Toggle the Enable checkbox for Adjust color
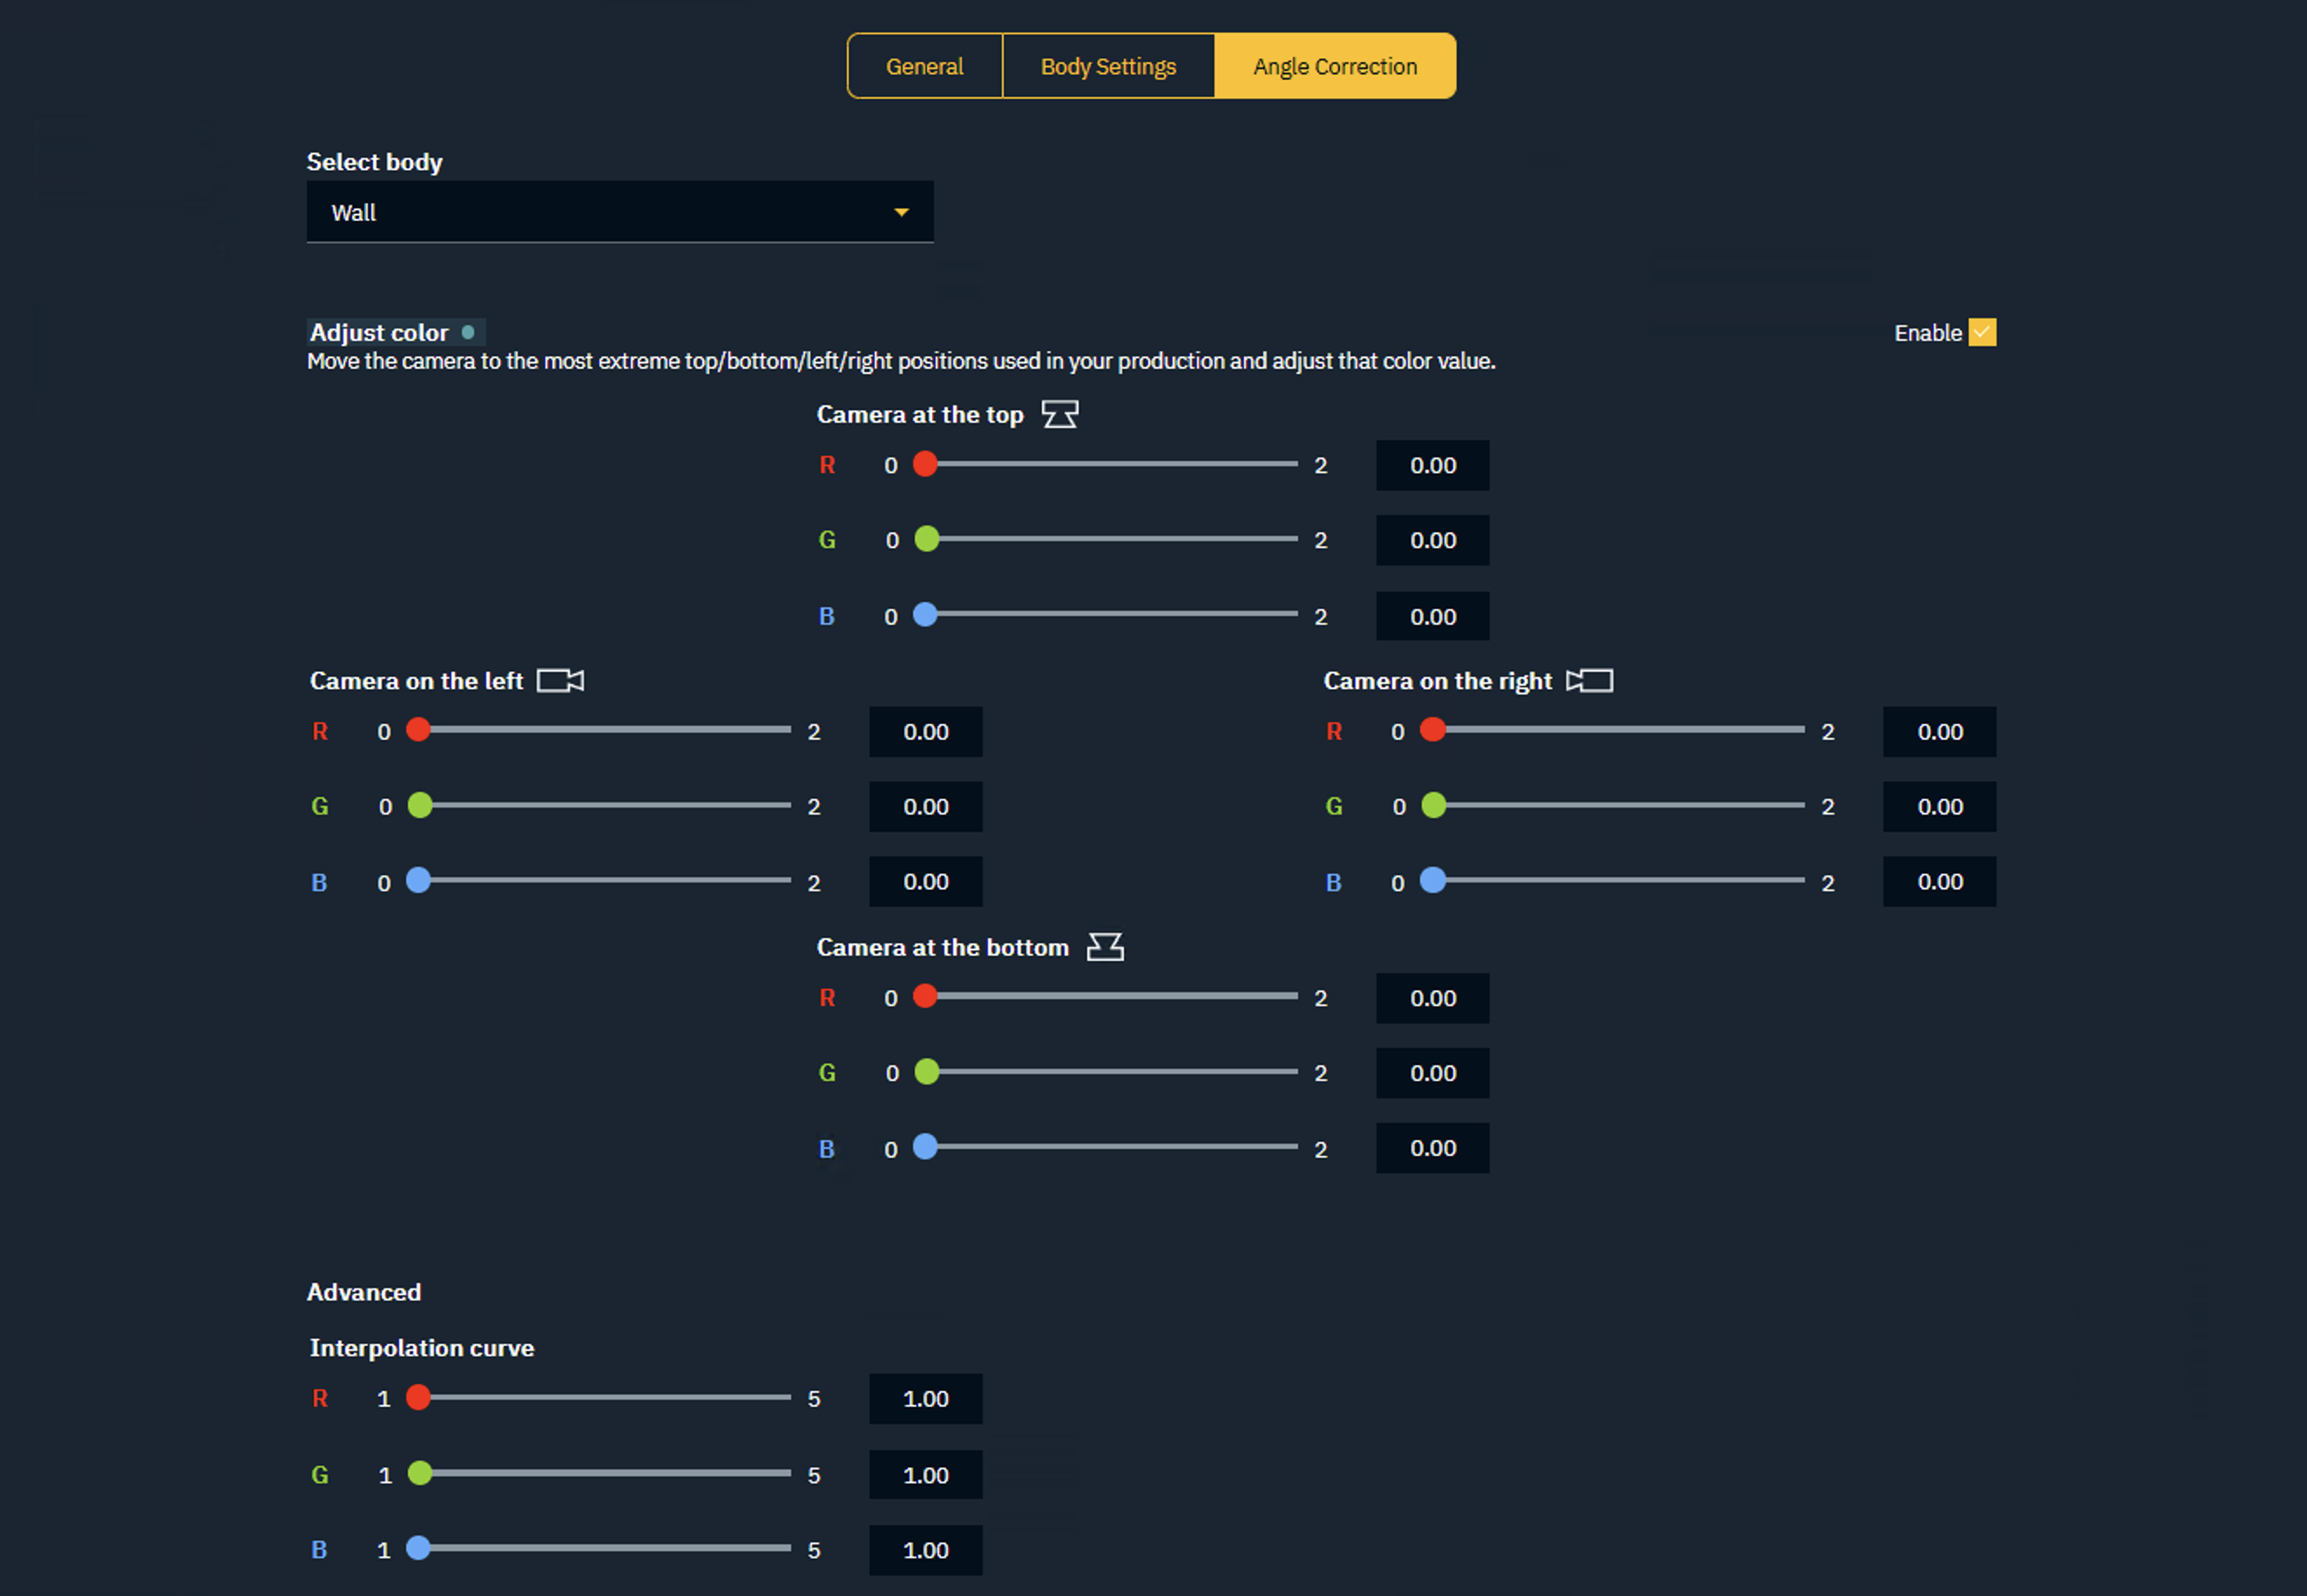The height and width of the screenshot is (1596, 2307). (x=1982, y=332)
